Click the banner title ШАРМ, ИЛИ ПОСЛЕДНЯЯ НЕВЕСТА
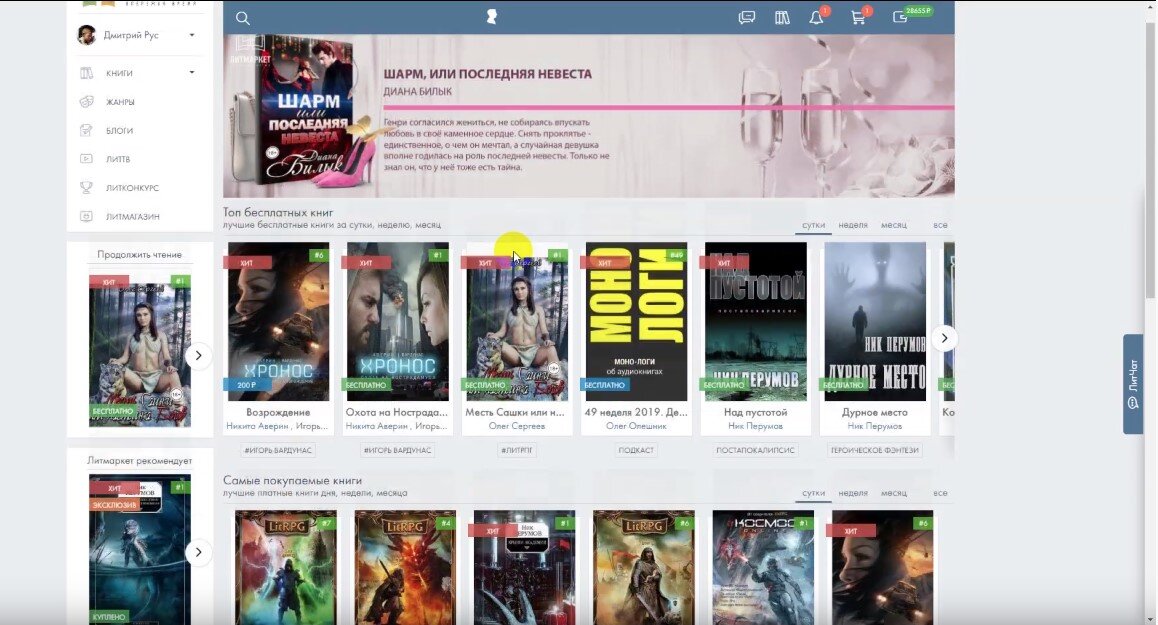This screenshot has height=625, width=1158. [x=487, y=74]
